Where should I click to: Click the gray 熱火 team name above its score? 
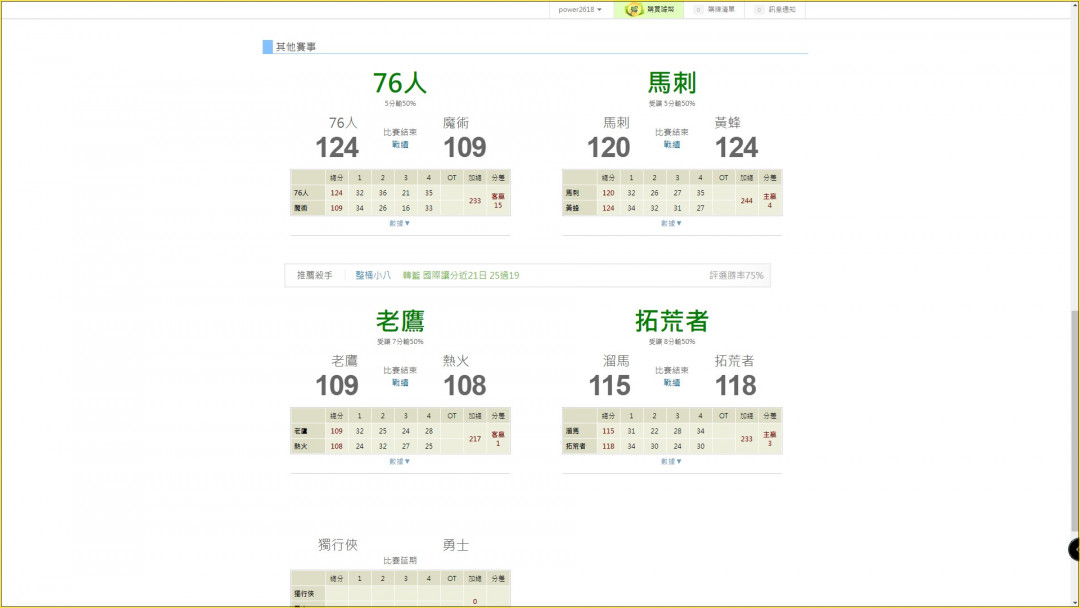[456, 361]
